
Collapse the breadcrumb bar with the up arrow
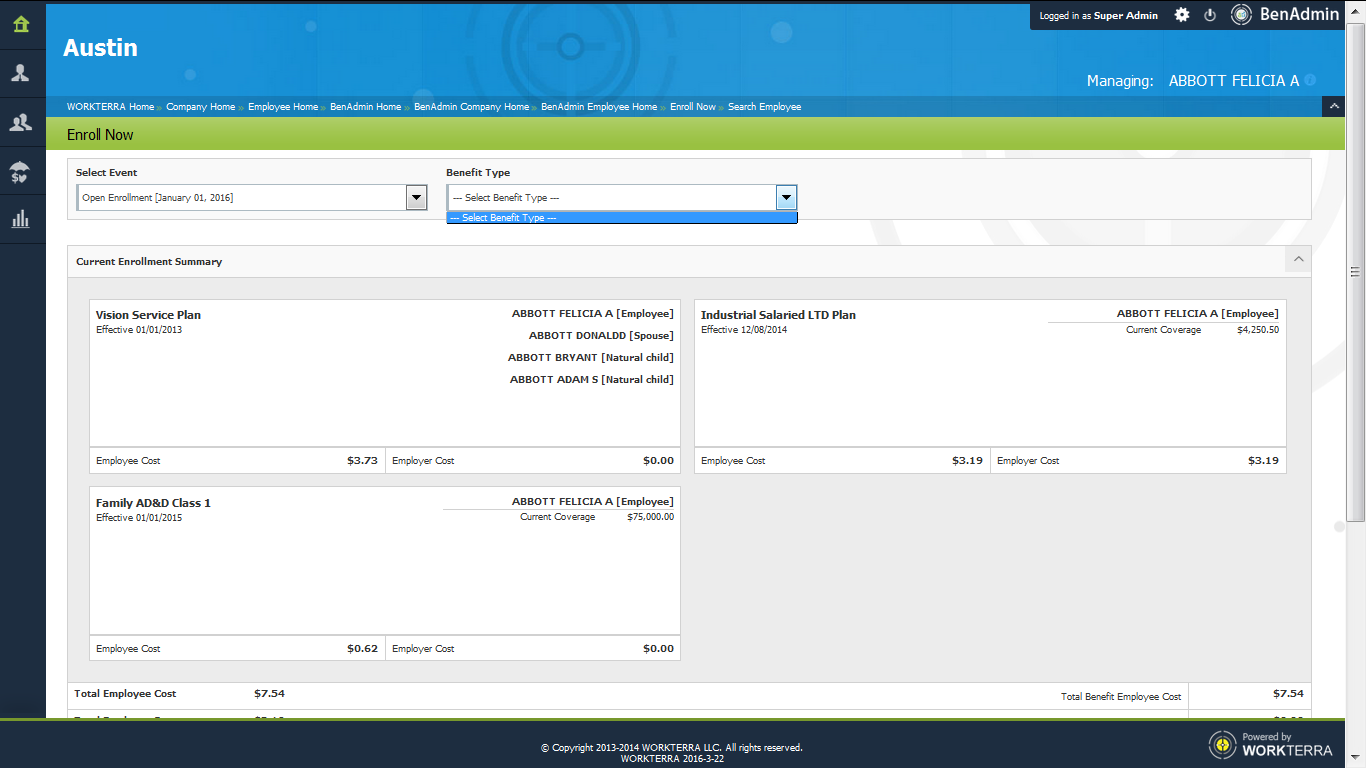point(1333,106)
